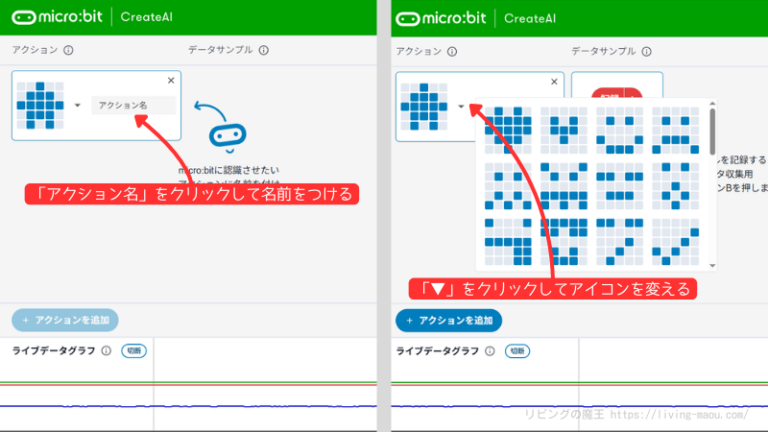The width and height of the screenshot is (768, 432).
Task: Click info icon next to アクション in left panel
Action: 68,50
